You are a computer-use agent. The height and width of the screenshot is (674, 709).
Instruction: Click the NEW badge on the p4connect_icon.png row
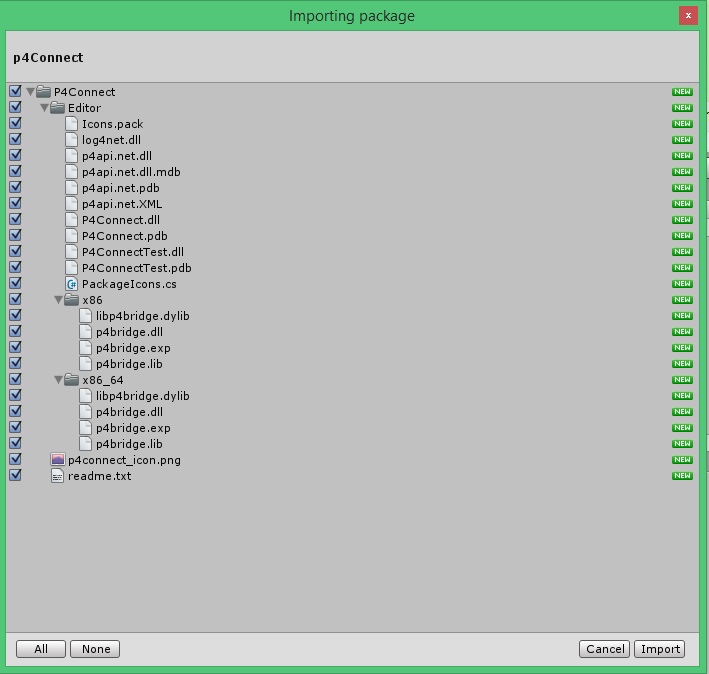(682, 460)
